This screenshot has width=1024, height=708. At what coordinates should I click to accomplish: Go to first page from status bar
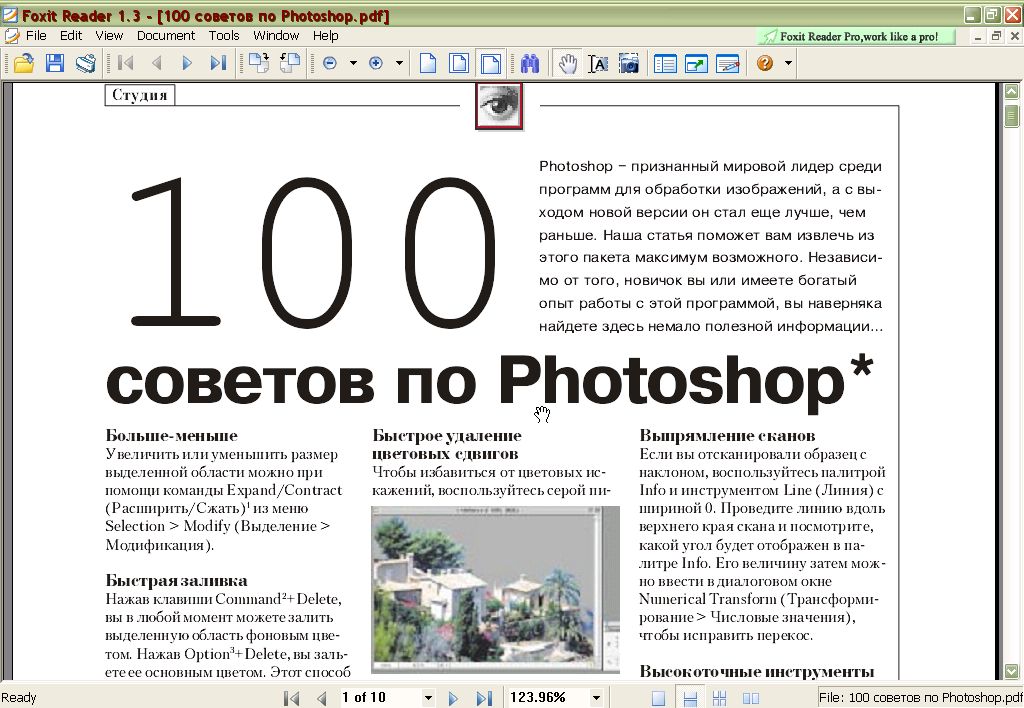point(291,698)
